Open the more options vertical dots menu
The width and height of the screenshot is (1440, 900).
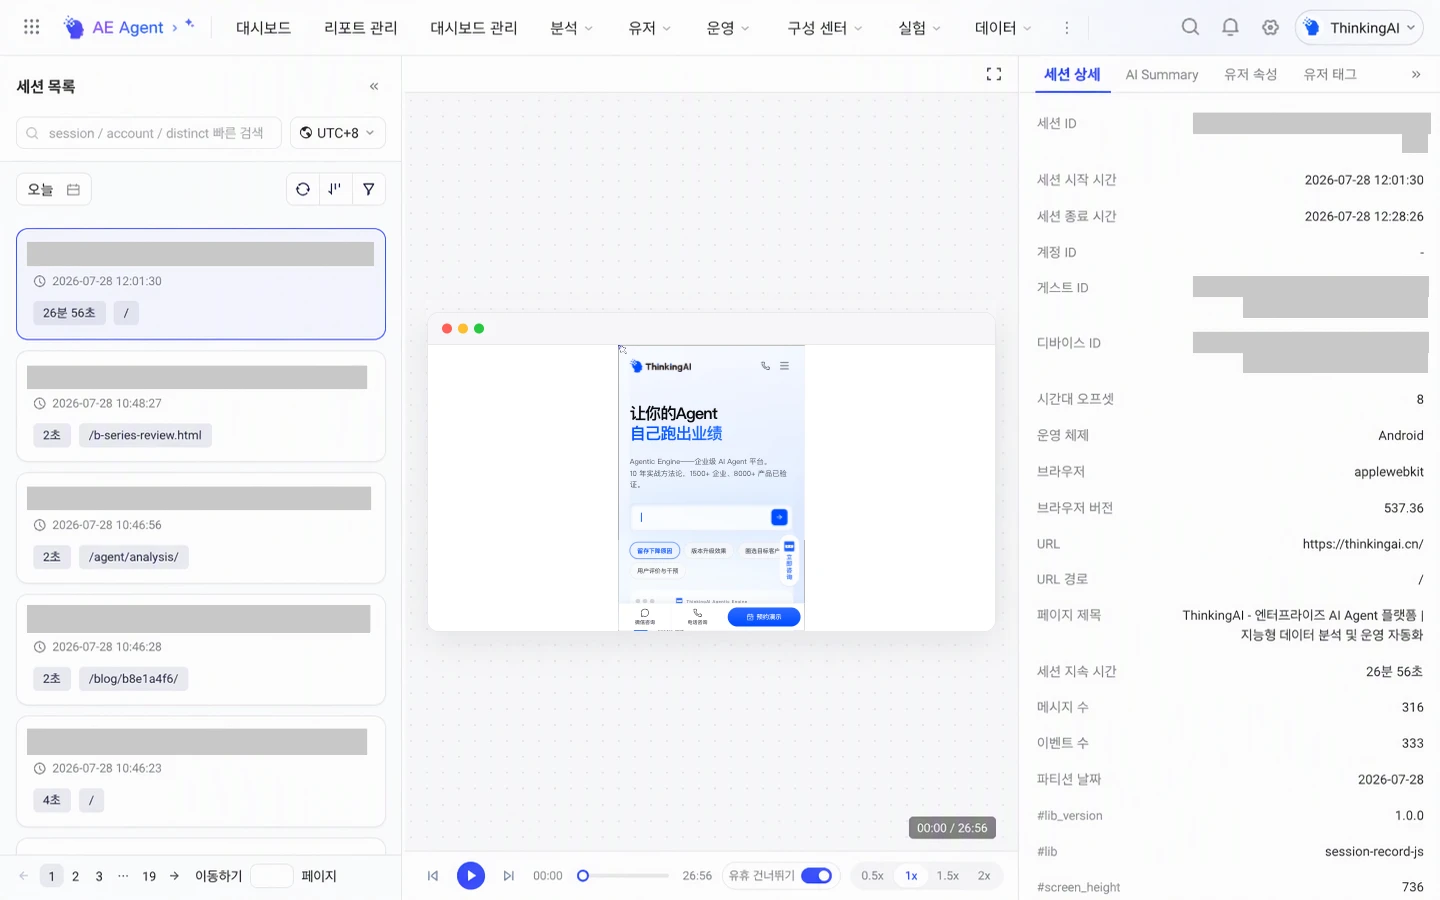1067,28
